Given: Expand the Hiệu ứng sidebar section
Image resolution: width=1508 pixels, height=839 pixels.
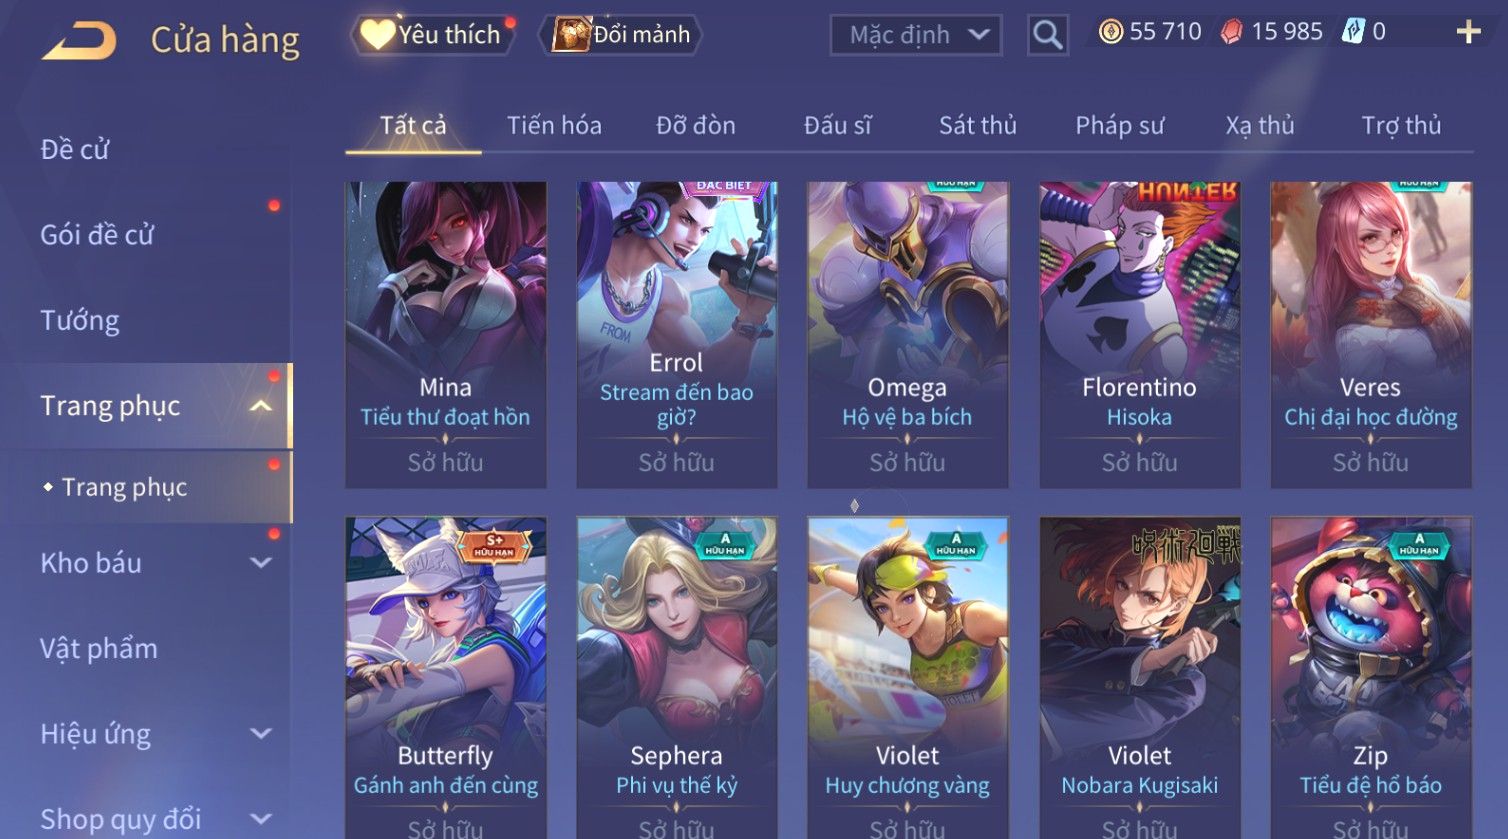Looking at the screenshot, I should tap(261, 734).
